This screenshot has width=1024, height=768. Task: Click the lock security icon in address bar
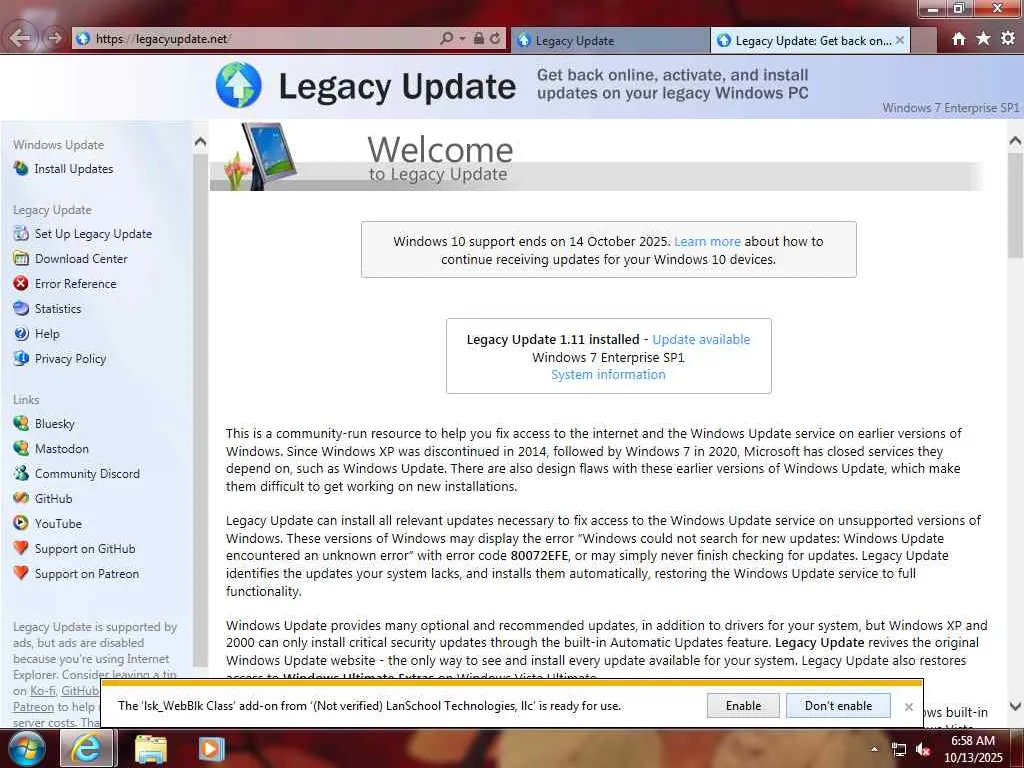(x=479, y=39)
